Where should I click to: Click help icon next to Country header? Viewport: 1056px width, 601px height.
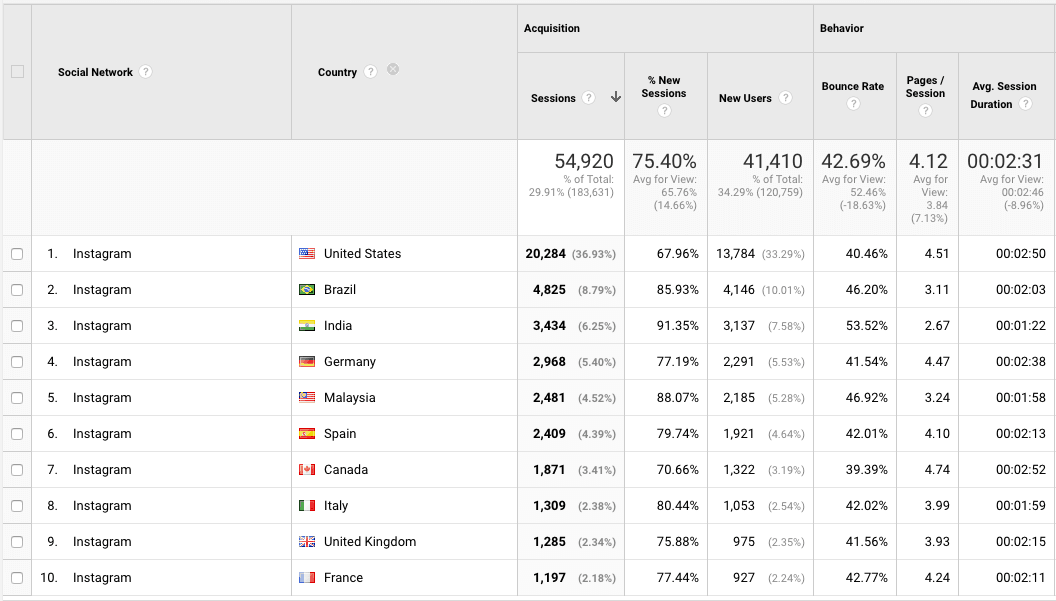pyautogui.click(x=371, y=72)
